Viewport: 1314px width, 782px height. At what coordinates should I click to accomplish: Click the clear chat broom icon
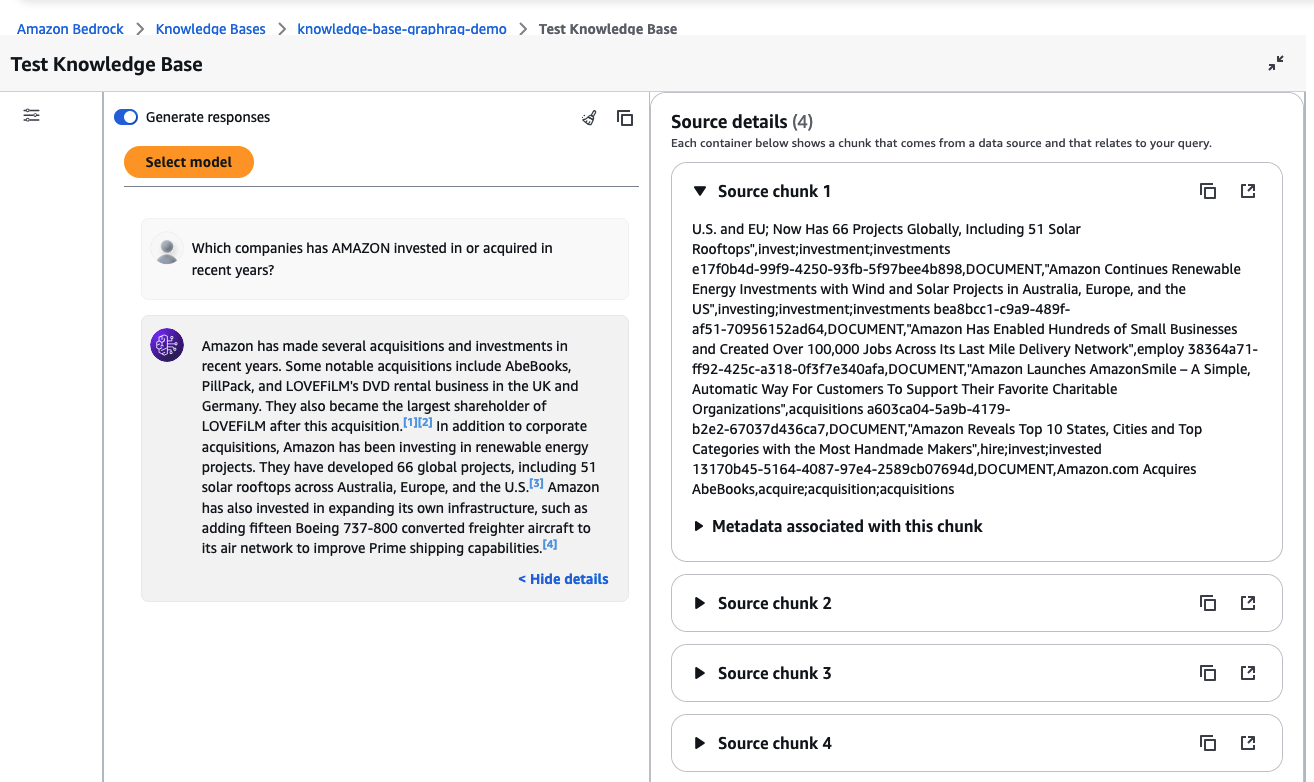pyautogui.click(x=589, y=118)
